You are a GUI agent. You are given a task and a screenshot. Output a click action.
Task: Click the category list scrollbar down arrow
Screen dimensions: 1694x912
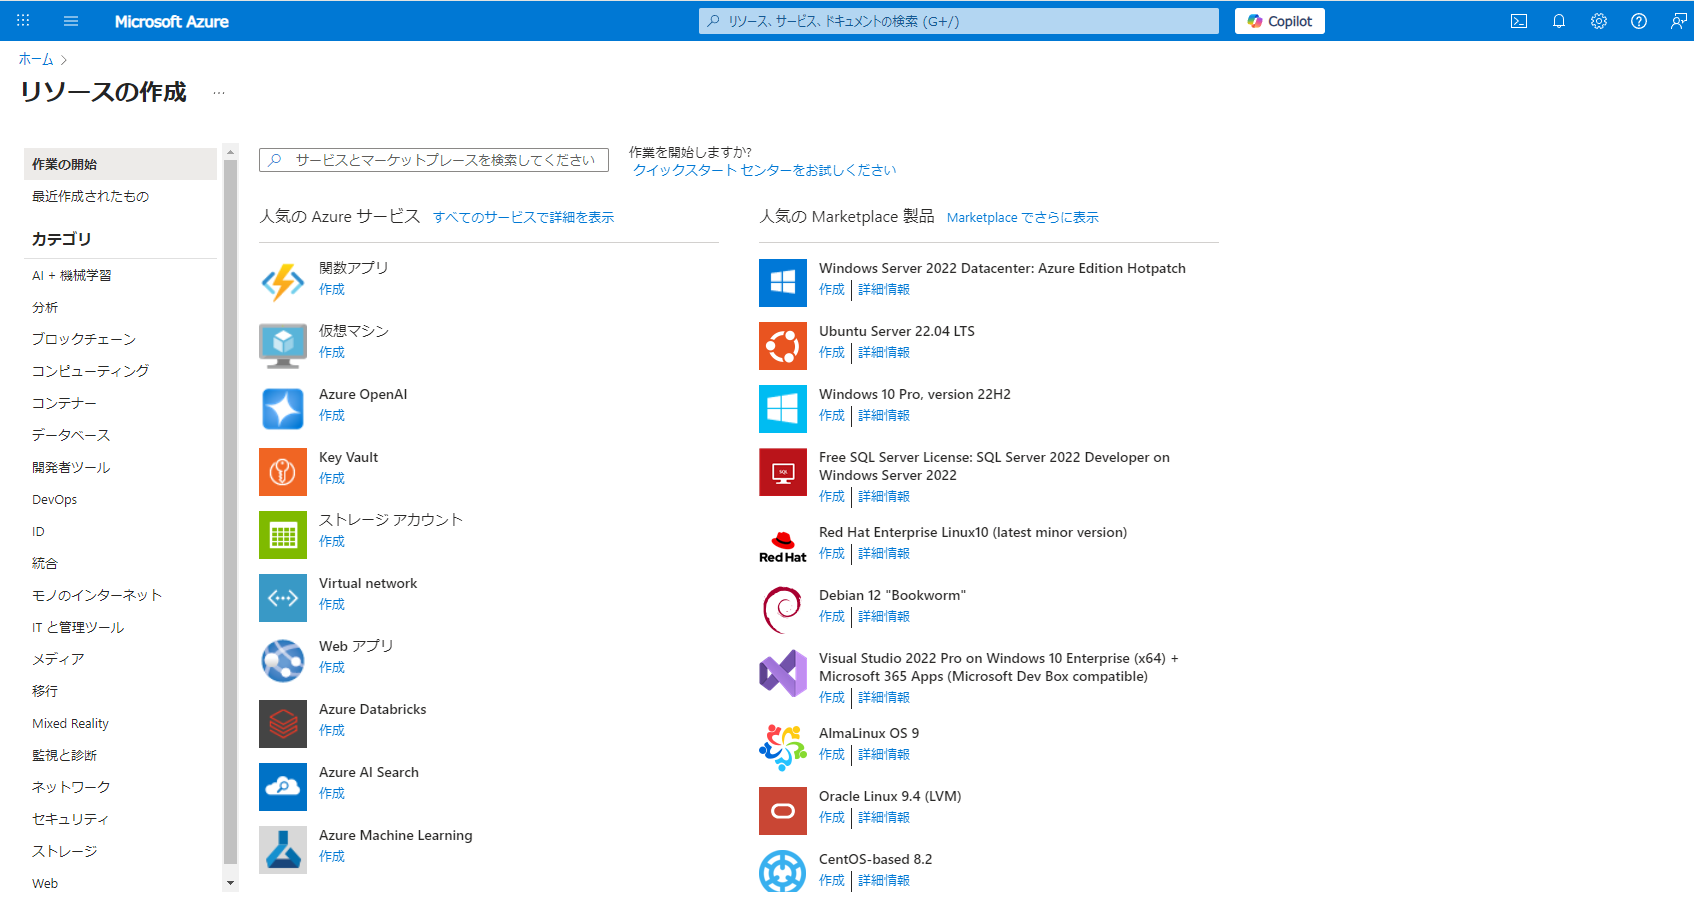click(x=231, y=883)
